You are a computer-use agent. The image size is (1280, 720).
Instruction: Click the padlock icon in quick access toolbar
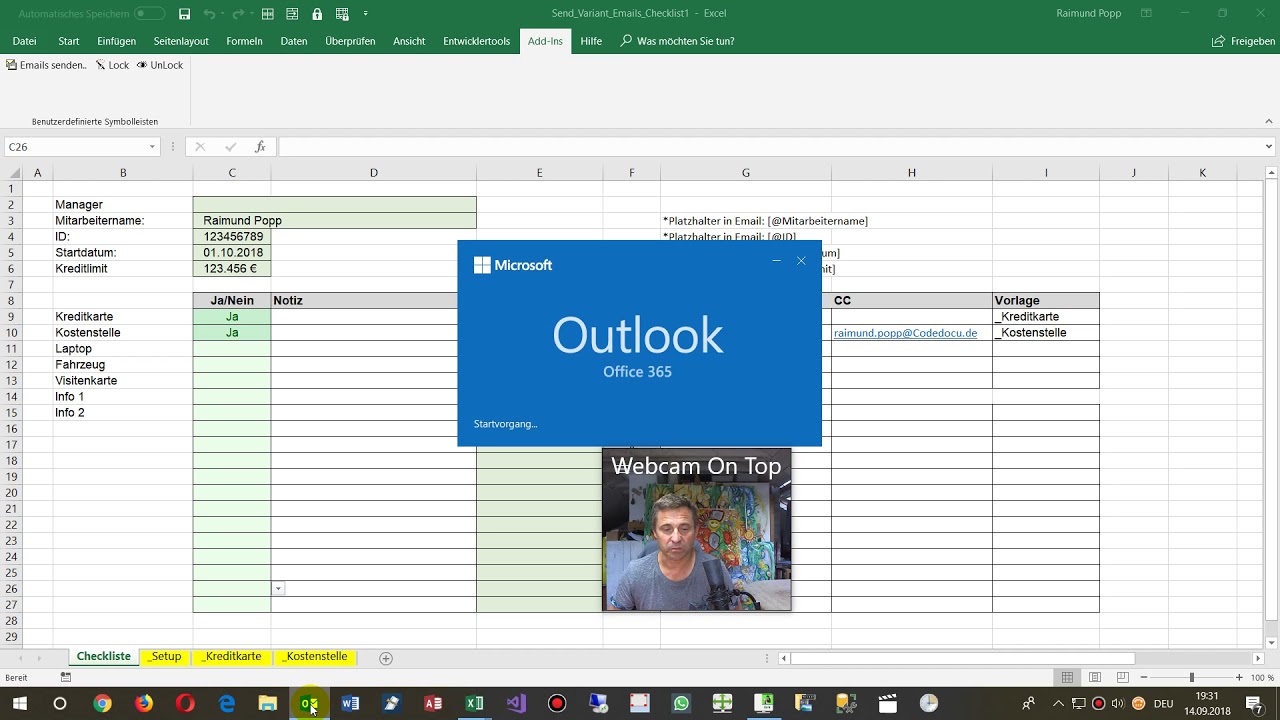[x=317, y=14]
